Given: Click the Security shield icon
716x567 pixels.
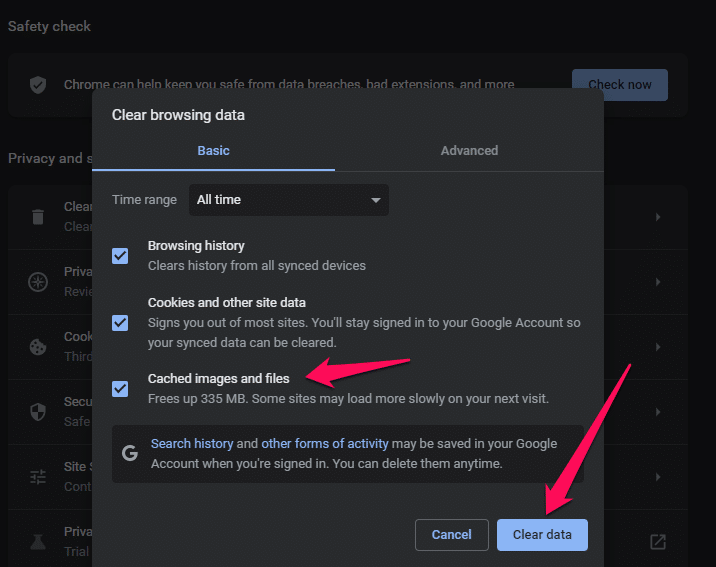Looking at the screenshot, I should pos(38,412).
